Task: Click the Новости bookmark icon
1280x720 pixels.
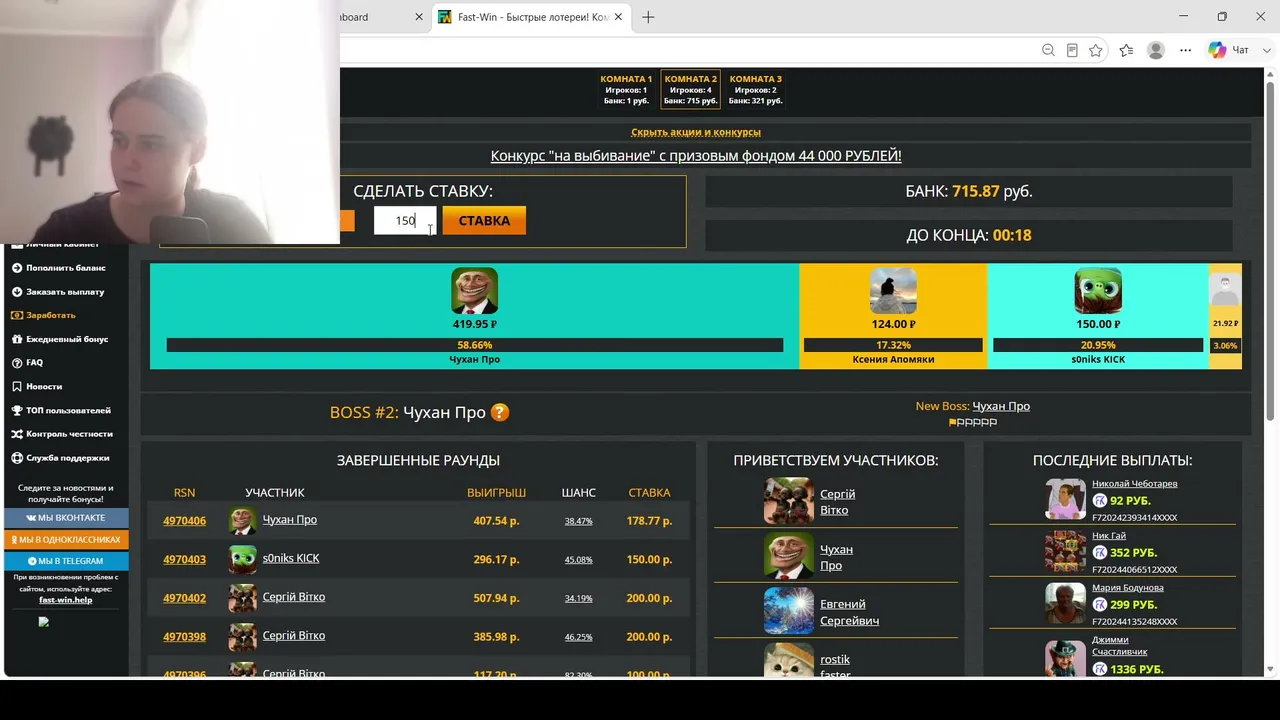Action: tap(17, 386)
